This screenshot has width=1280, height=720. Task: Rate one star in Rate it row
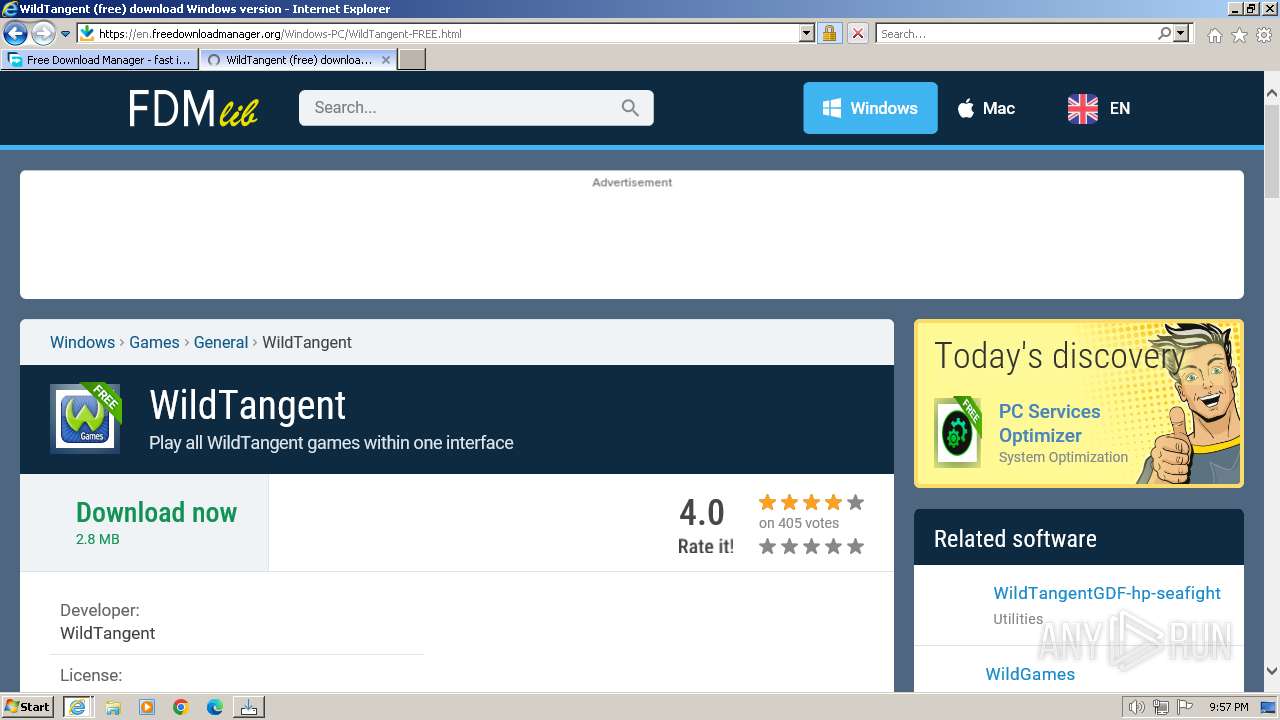point(767,546)
